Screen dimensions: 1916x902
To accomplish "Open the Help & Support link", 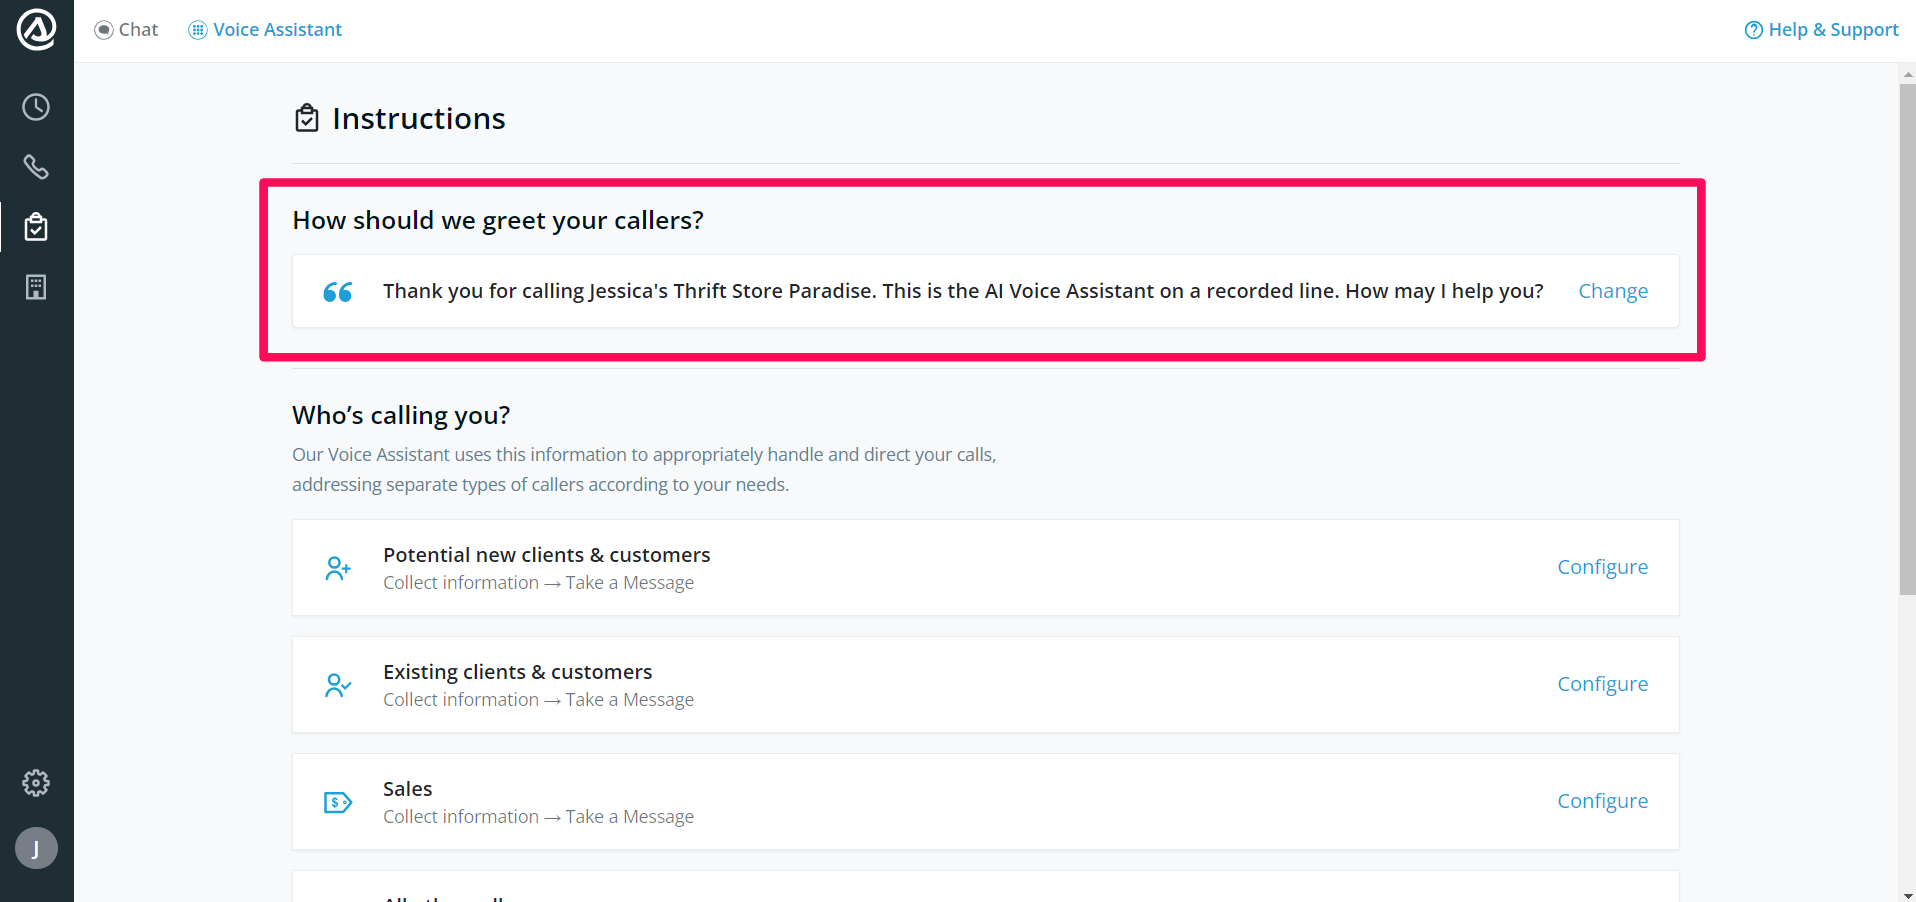I will tap(1821, 30).
